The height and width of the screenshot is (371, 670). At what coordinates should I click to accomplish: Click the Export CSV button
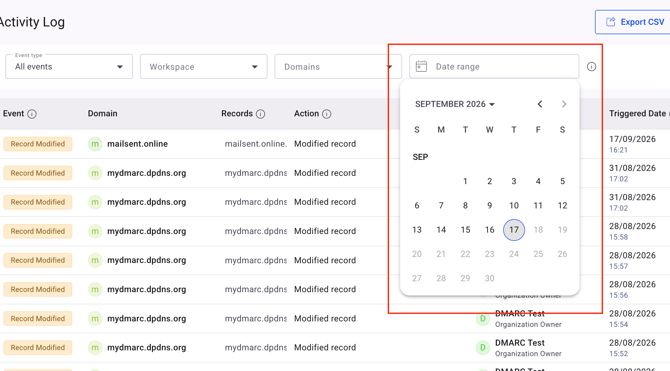[x=633, y=22]
